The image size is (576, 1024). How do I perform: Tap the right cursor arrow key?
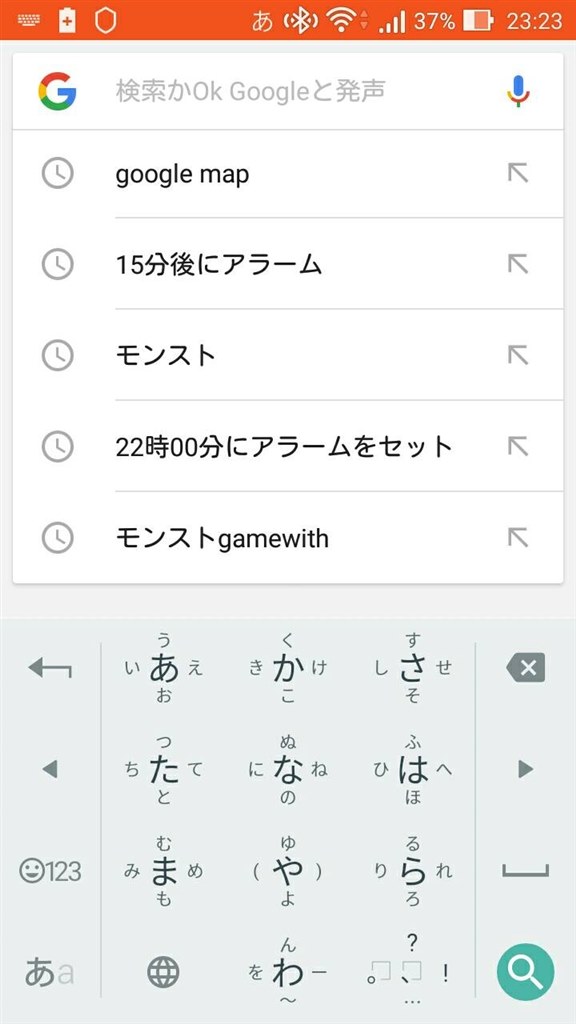tap(526, 769)
